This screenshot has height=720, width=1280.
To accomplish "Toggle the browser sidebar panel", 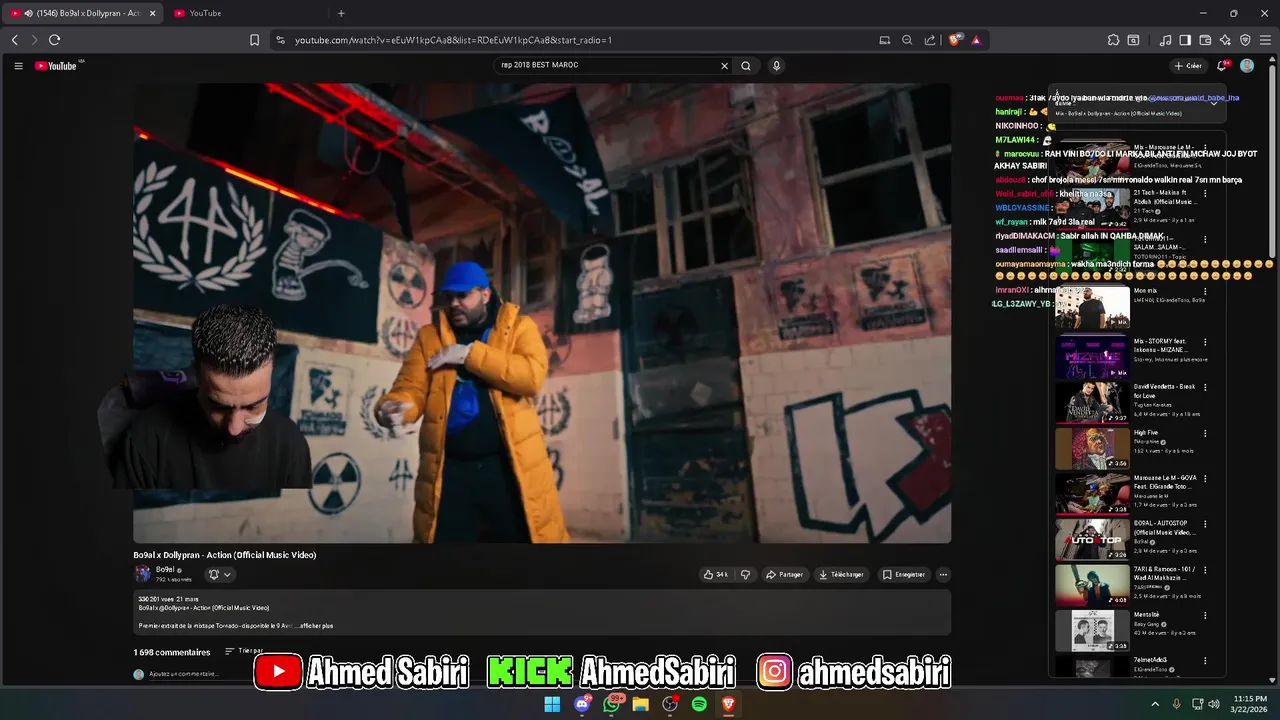I will (1185, 40).
